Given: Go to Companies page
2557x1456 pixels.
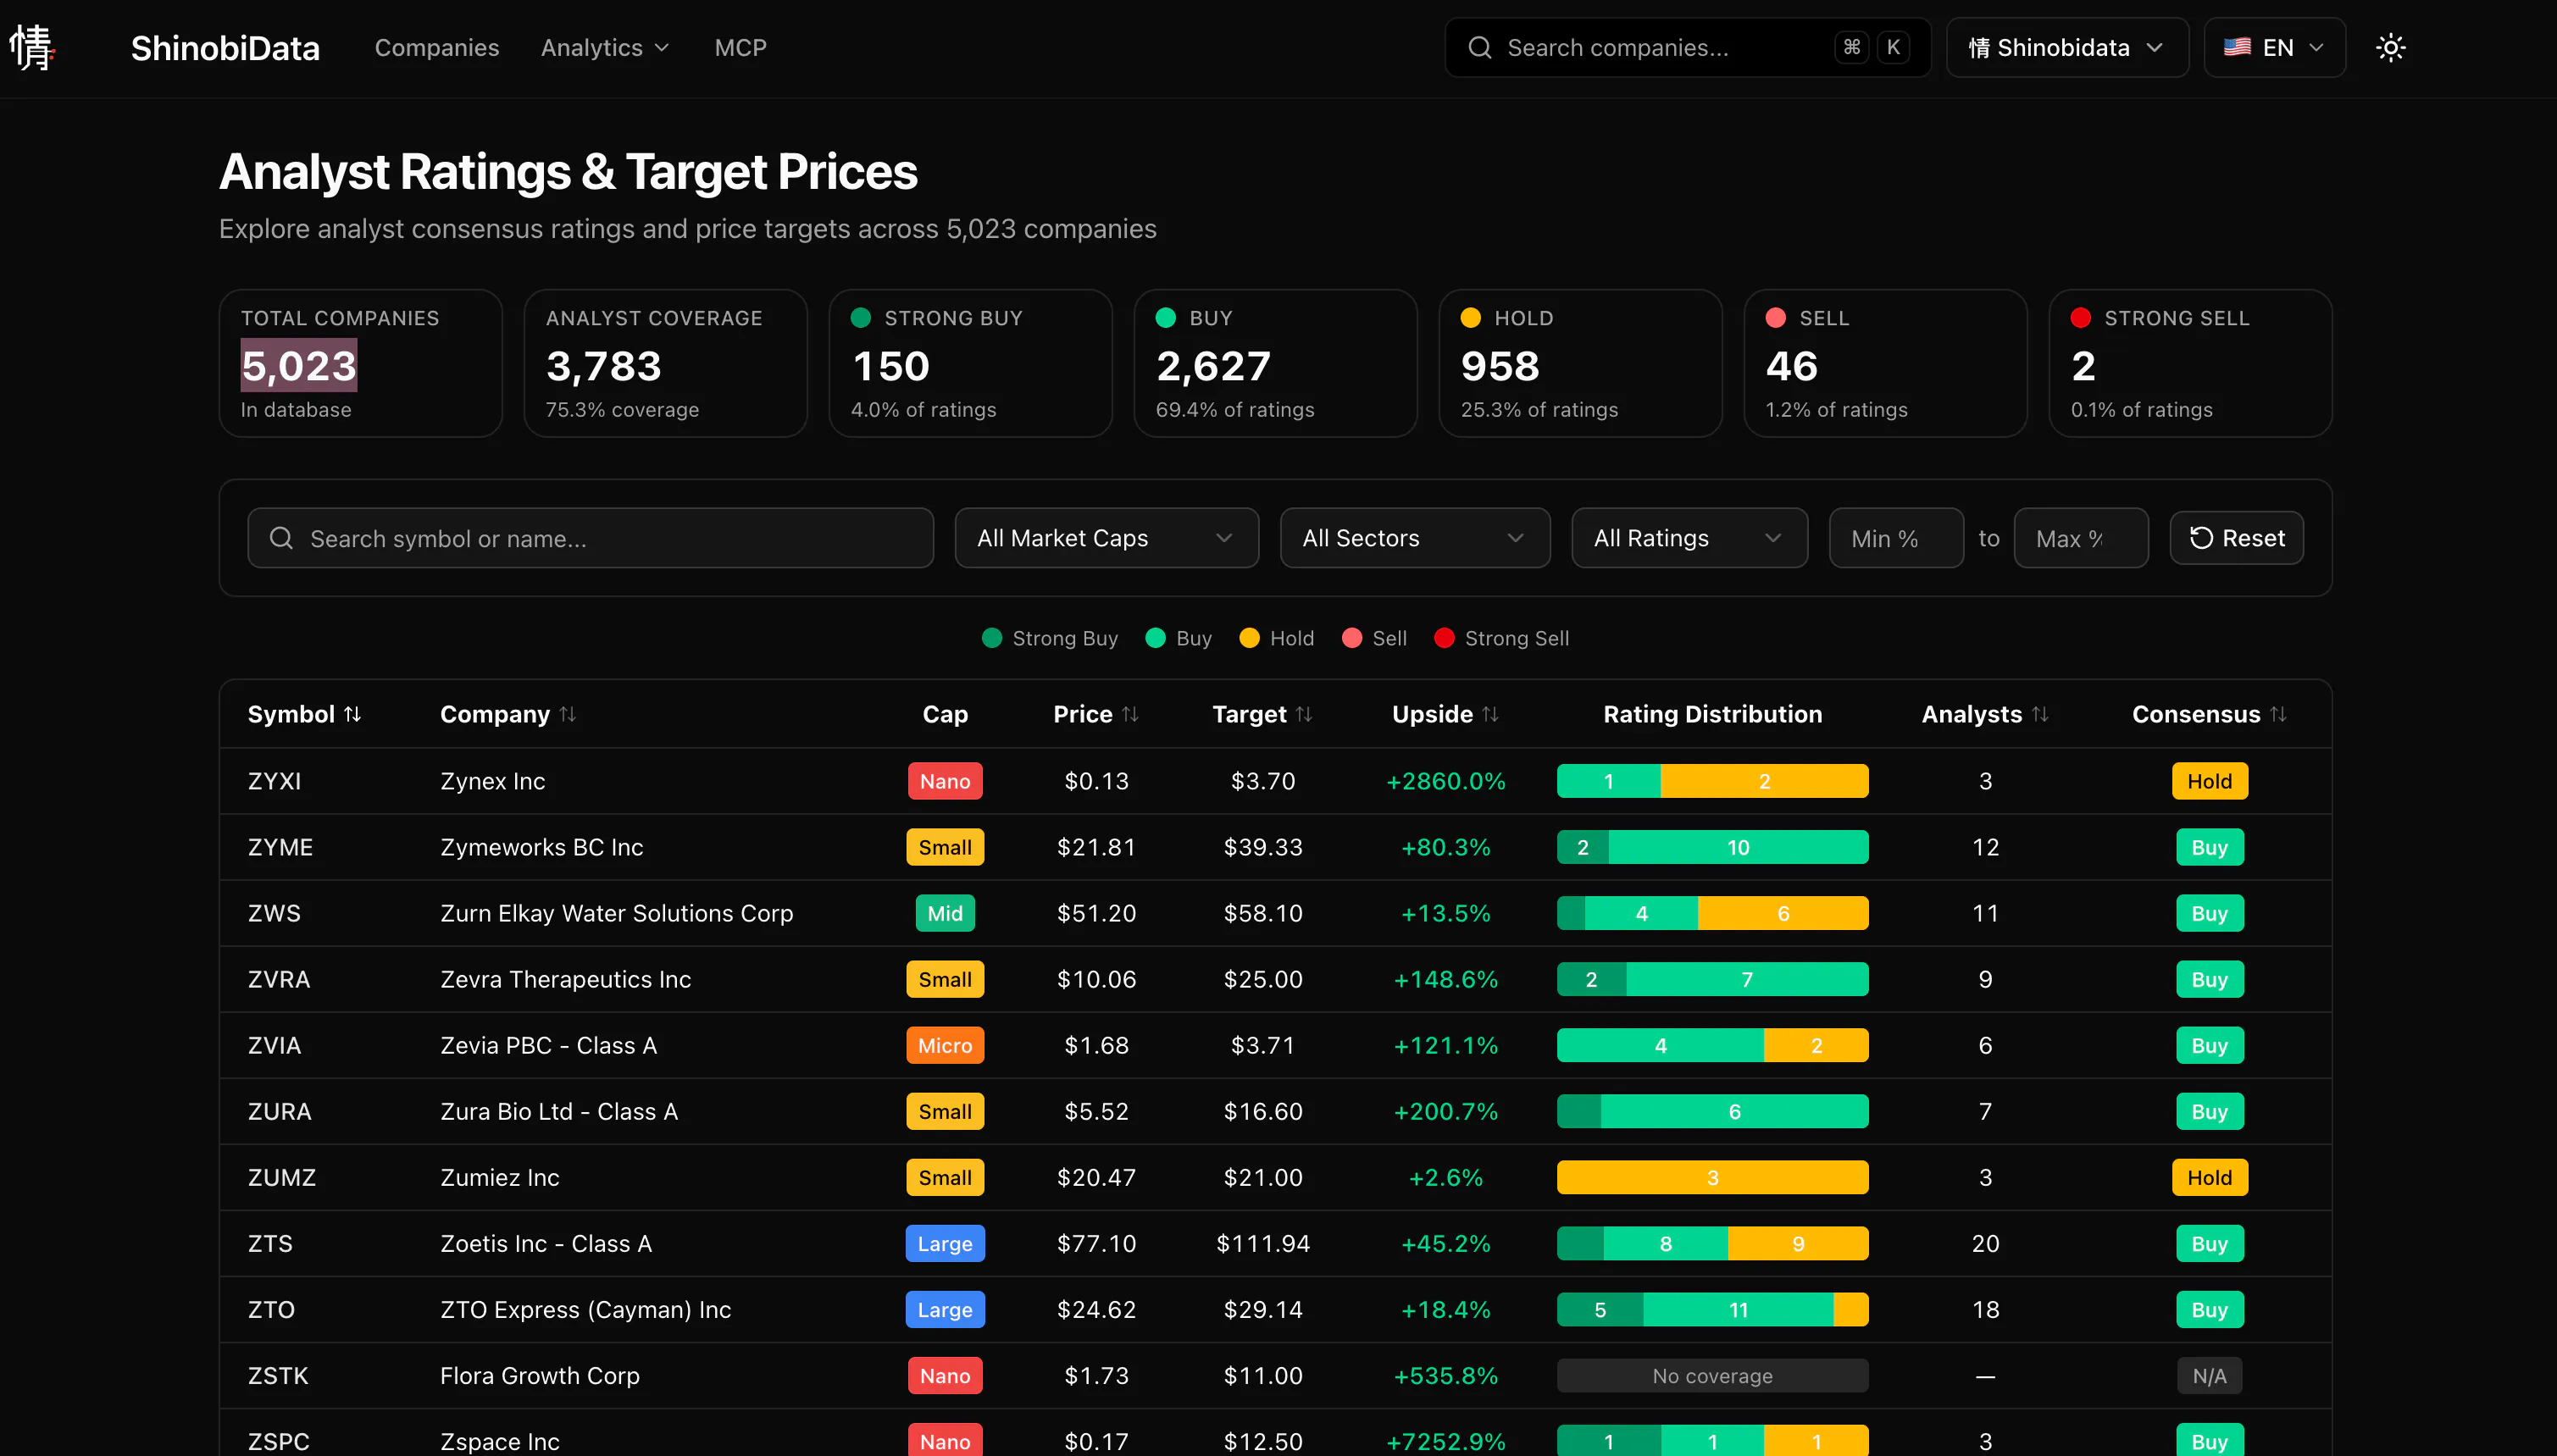Looking at the screenshot, I should click(436, 47).
